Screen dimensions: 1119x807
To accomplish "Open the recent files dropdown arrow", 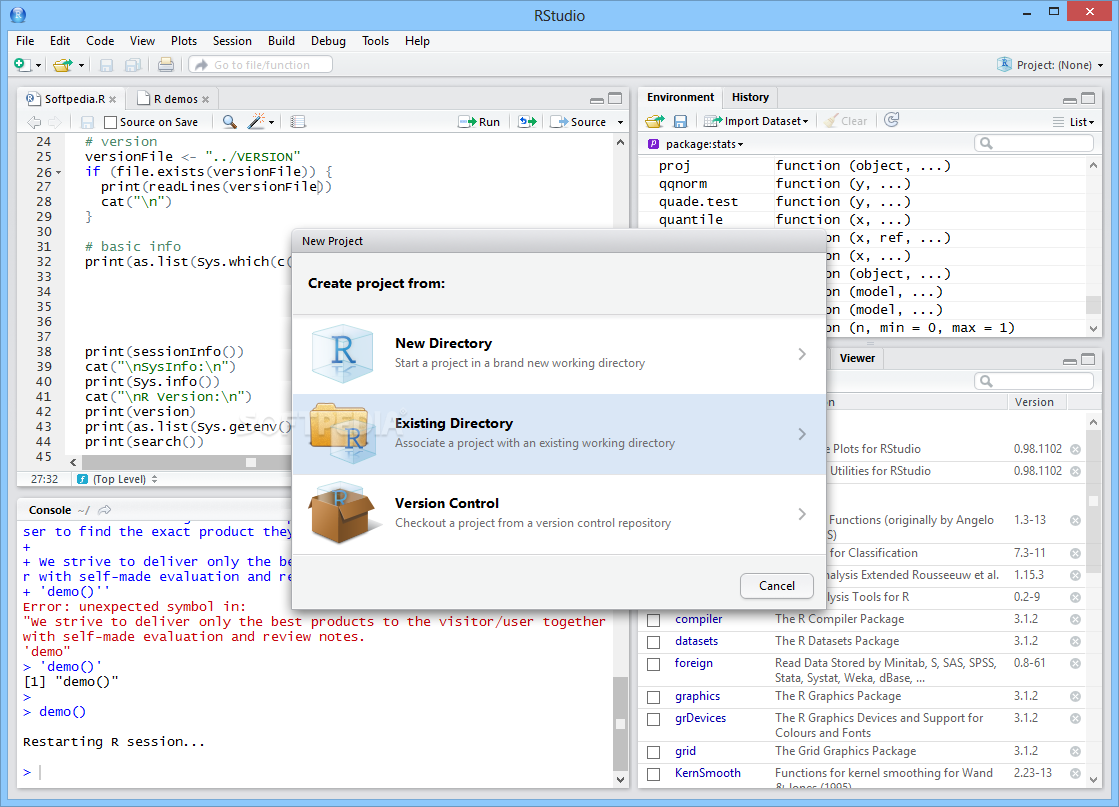I will click(81, 66).
